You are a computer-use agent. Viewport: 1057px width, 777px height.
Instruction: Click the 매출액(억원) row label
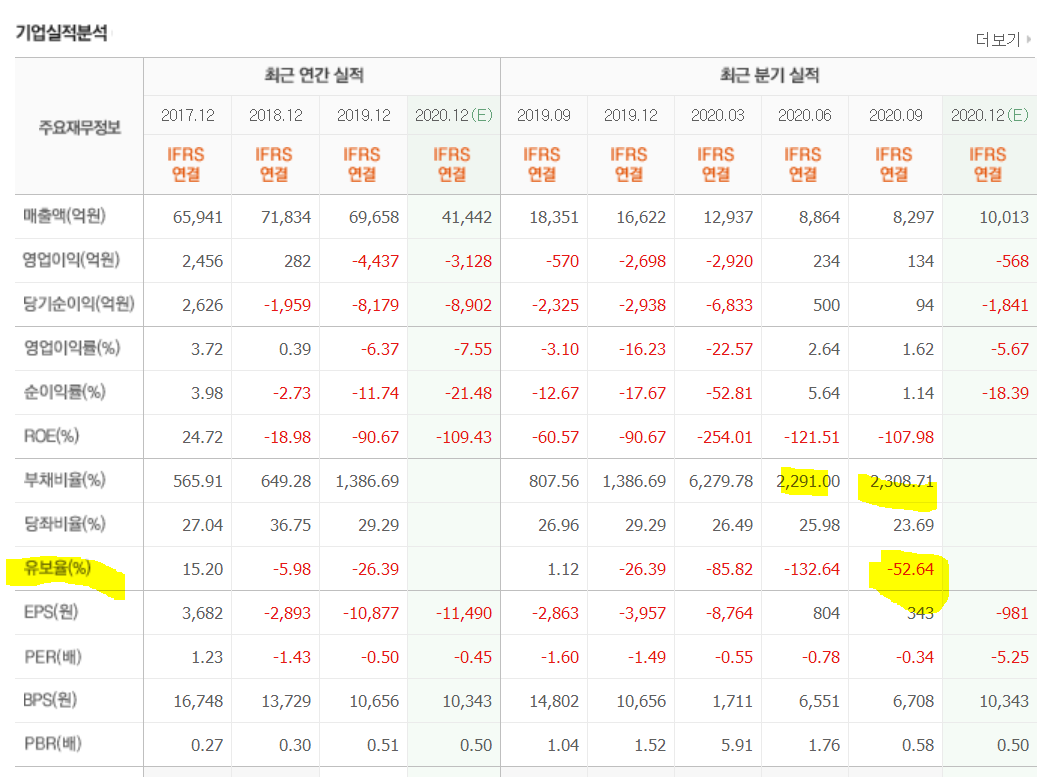pyautogui.click(x=64, y=216)
